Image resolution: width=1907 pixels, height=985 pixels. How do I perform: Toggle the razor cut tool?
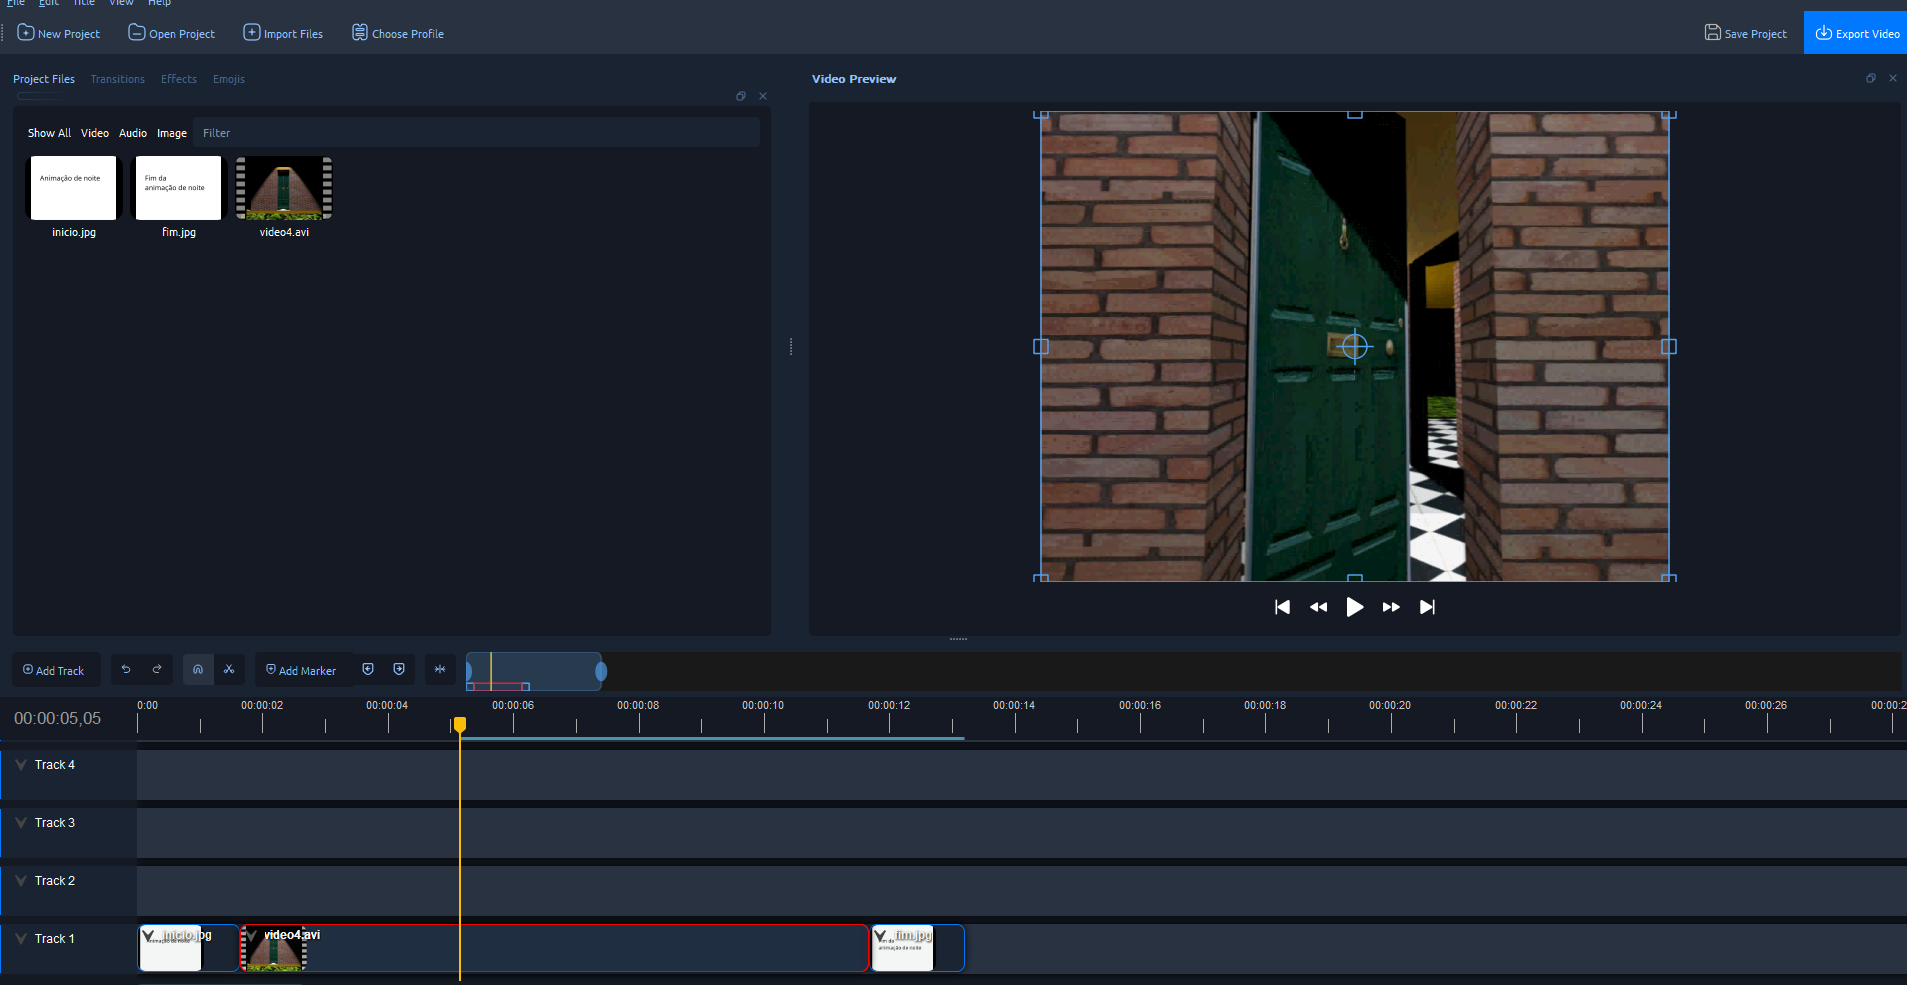click(229, 670)
